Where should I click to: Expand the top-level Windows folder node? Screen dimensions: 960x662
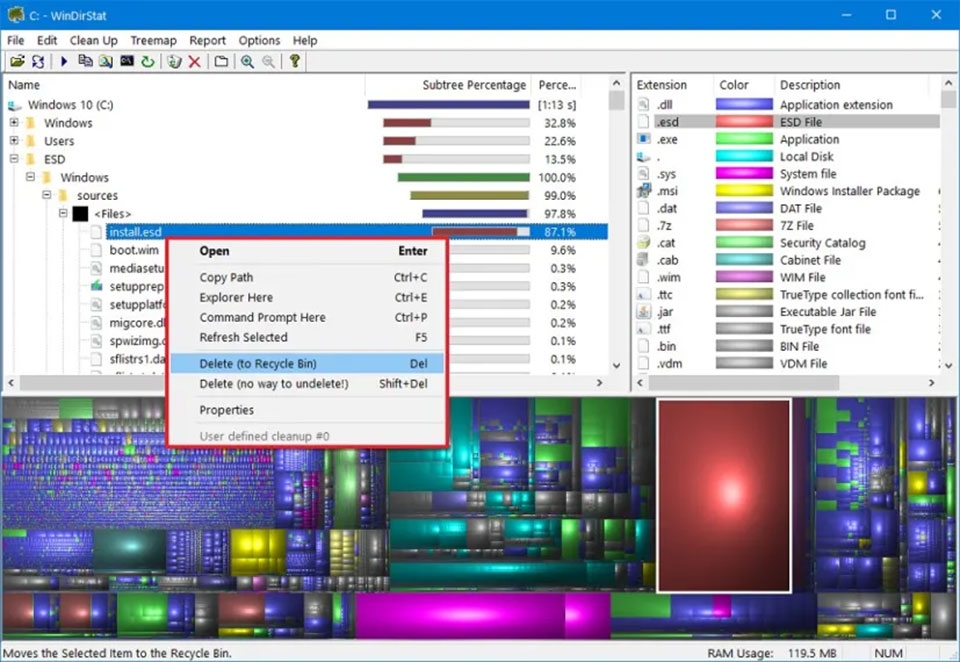click(14, 122)
